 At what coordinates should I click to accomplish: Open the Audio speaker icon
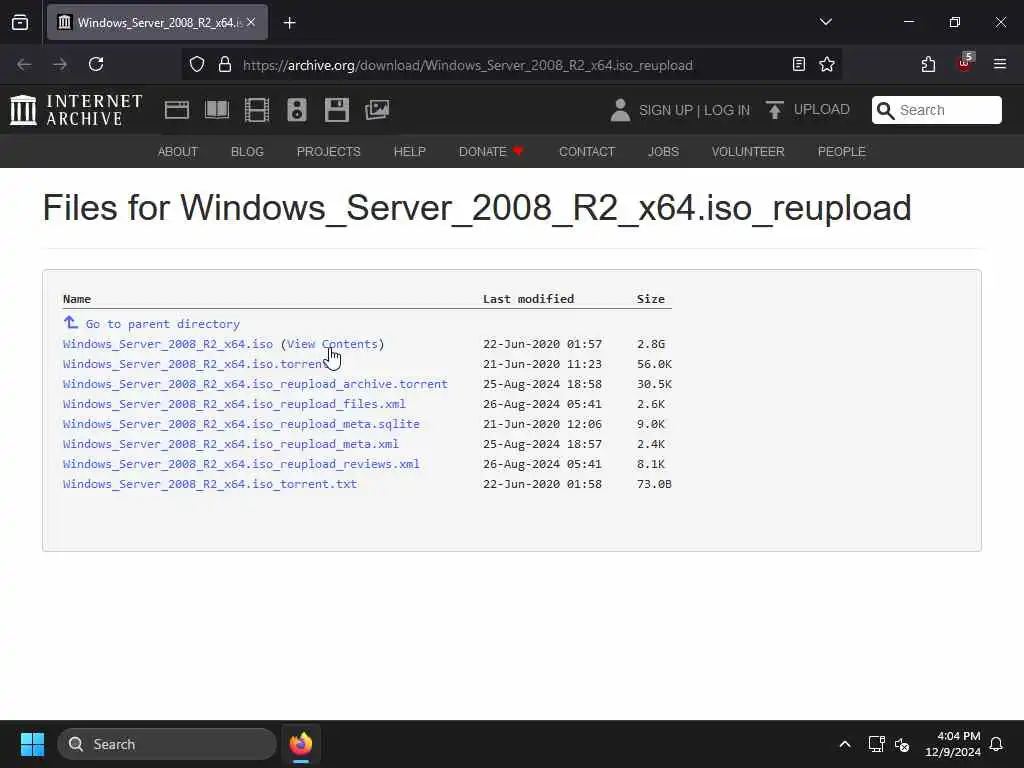[x=296, y=110]
